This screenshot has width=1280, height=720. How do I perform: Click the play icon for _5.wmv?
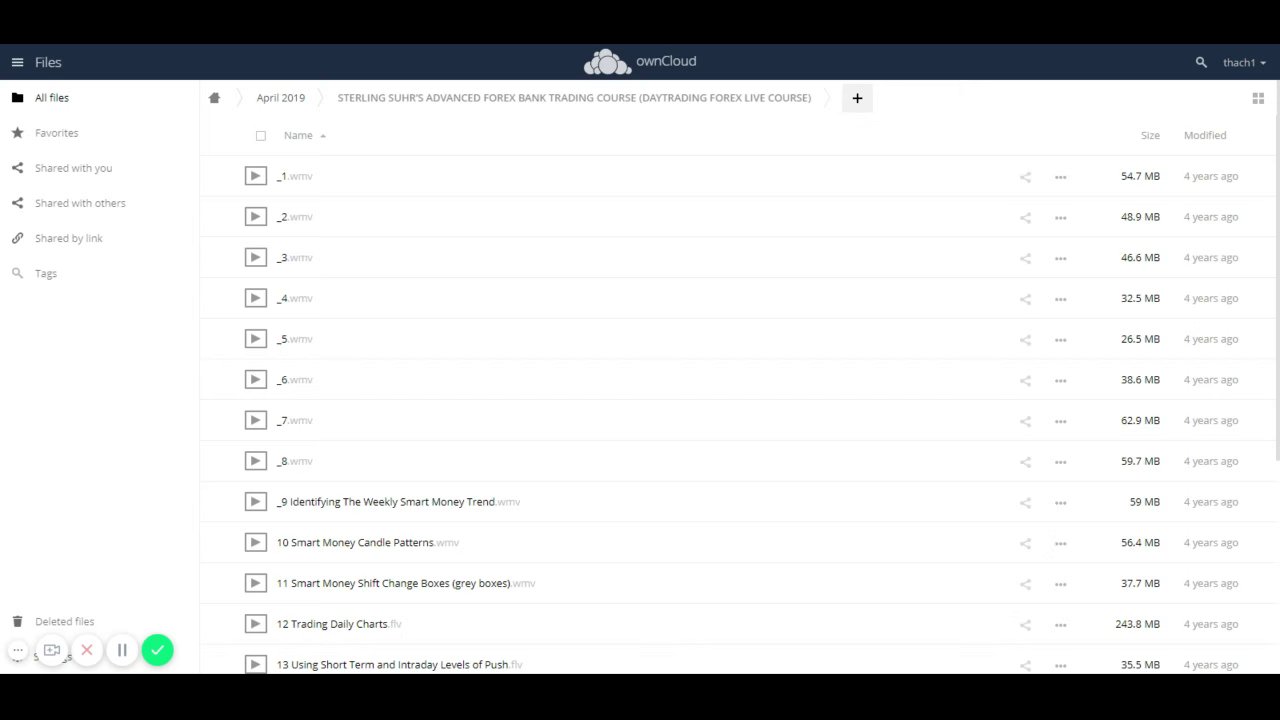256,339
